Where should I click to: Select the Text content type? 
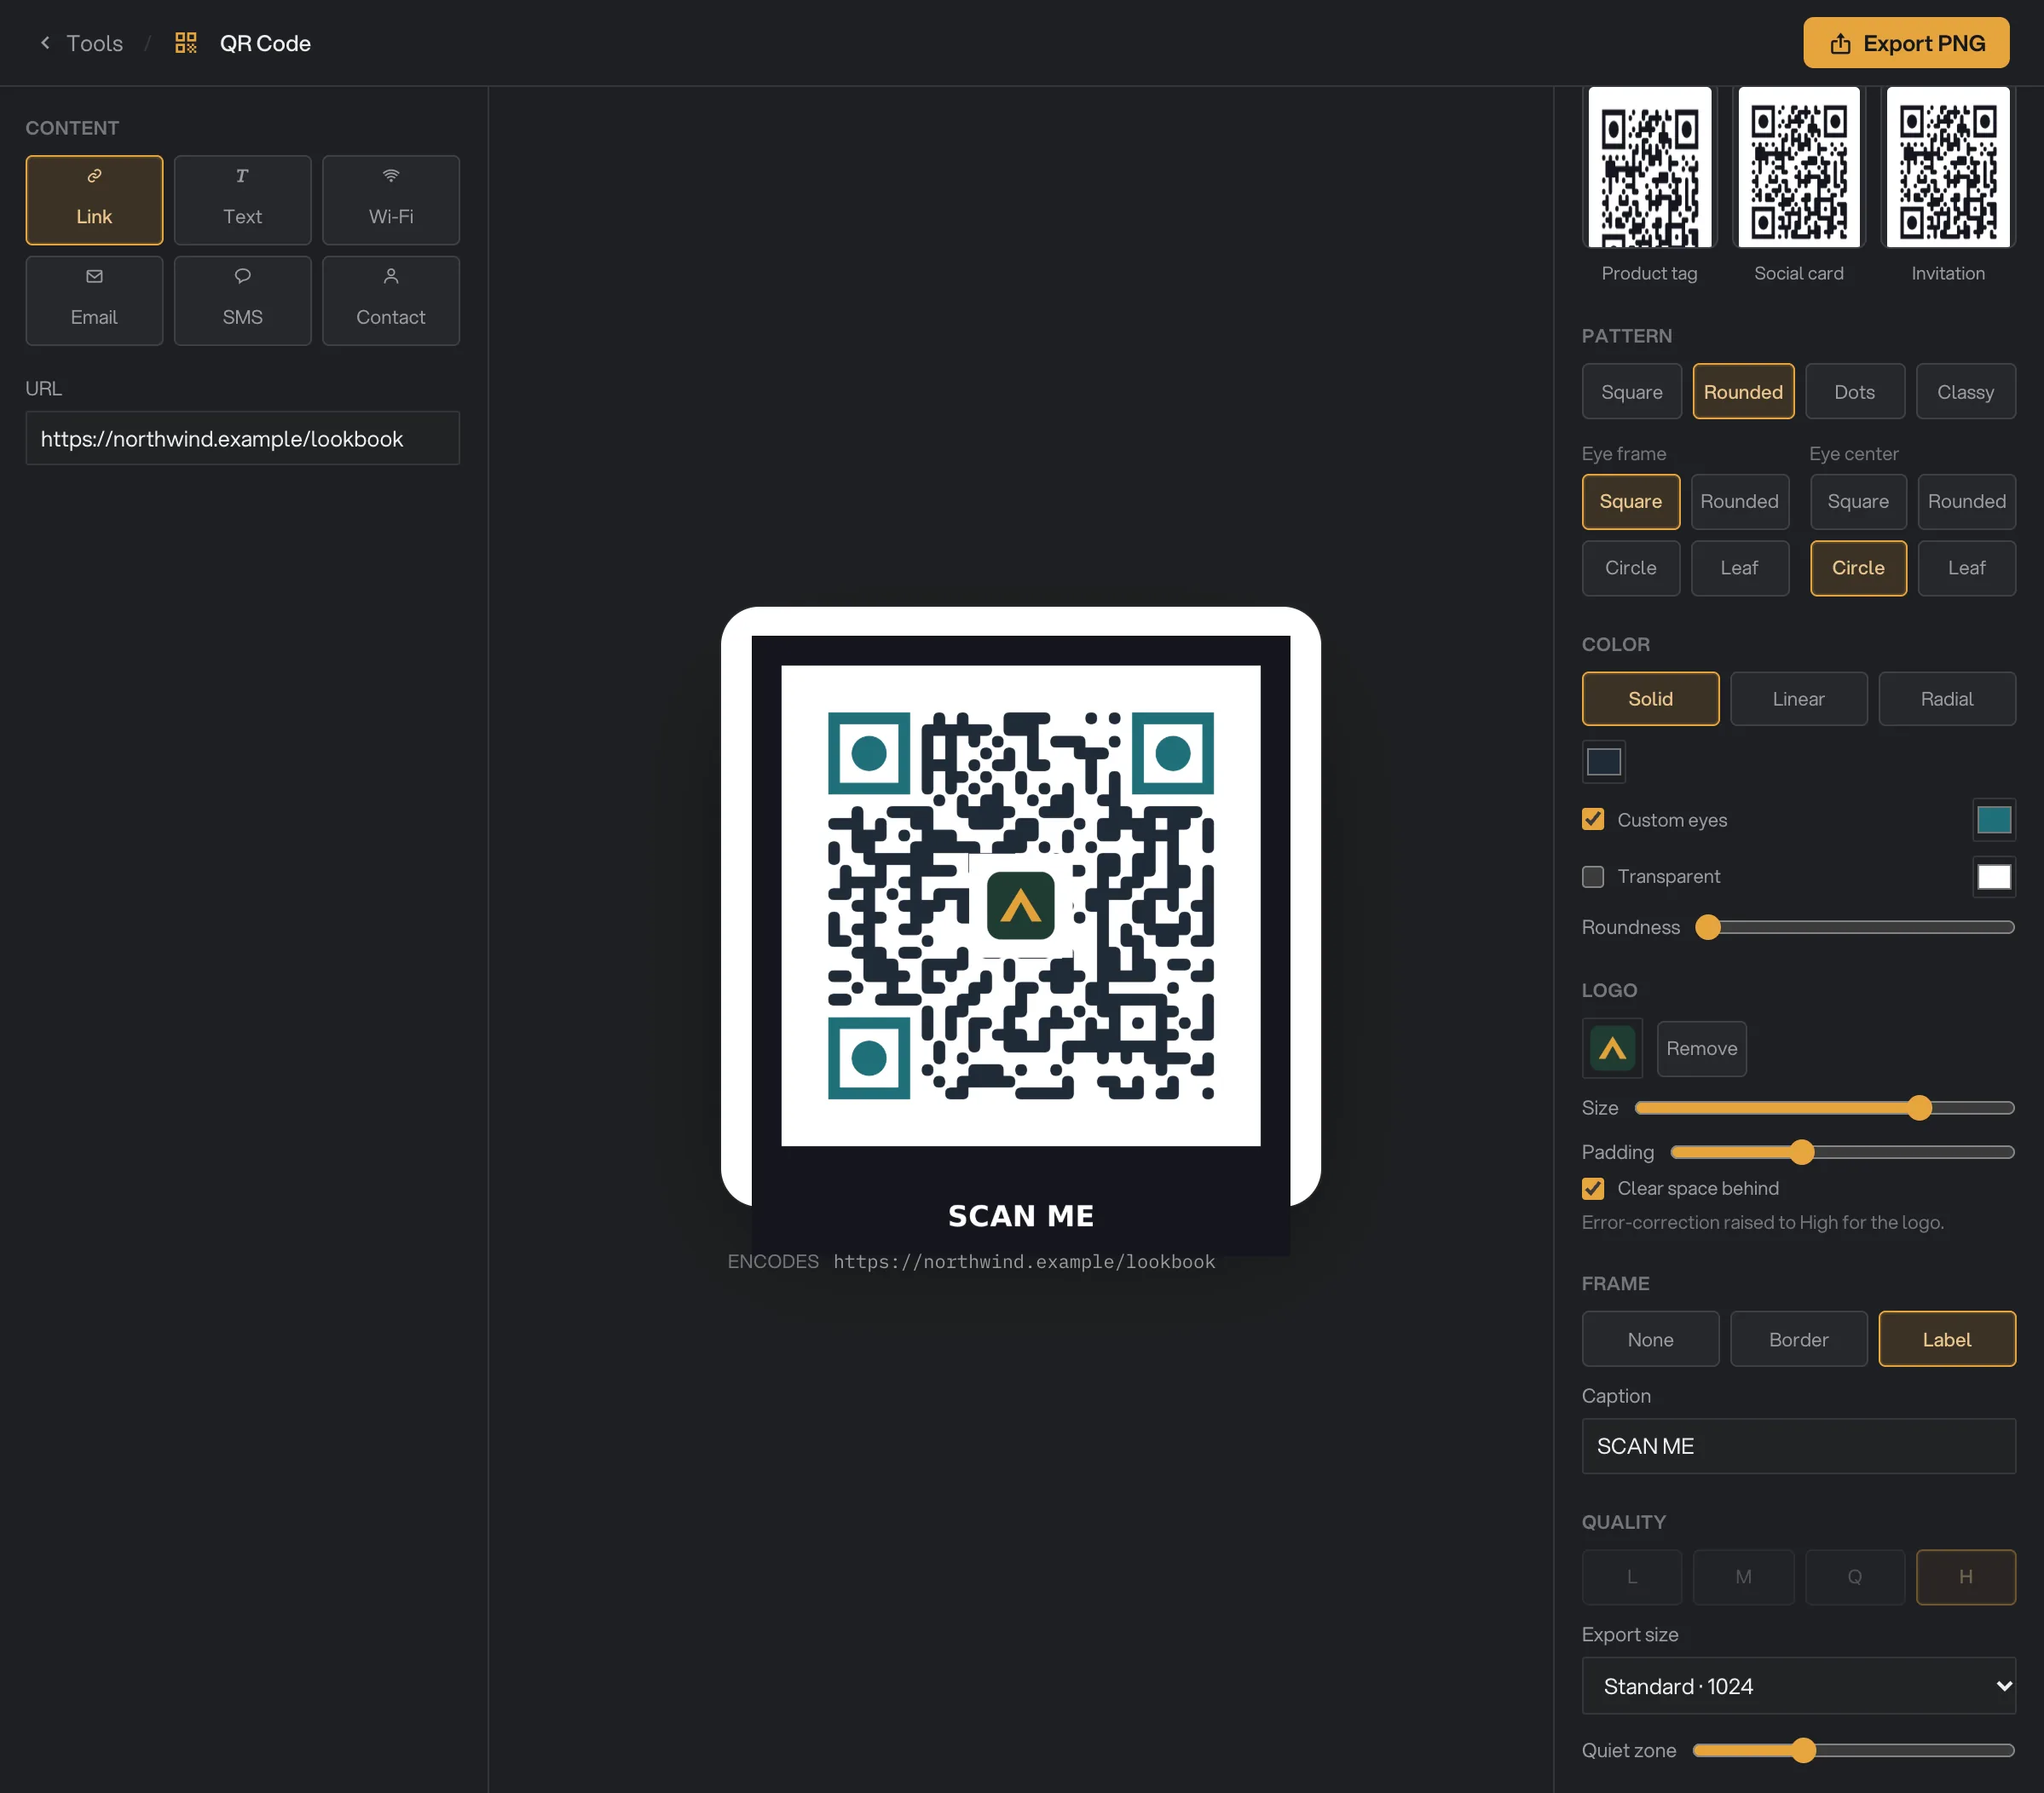coord(242,200)
